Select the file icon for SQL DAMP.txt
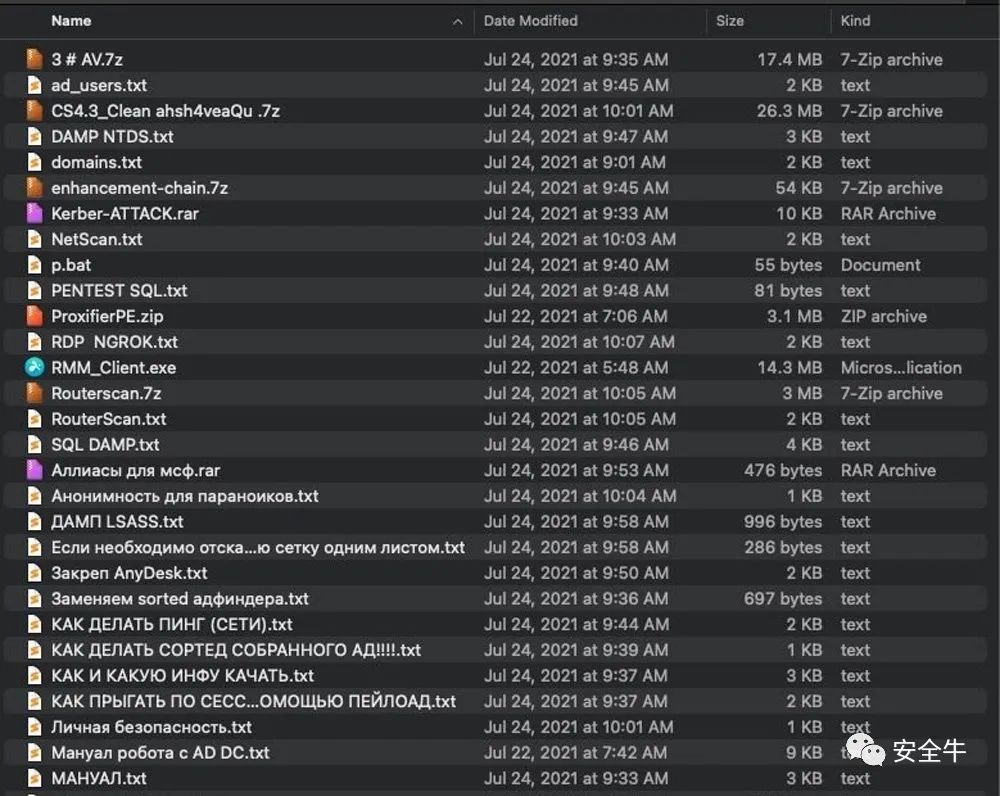The width and height of the screenshot is (1000, 796). (34, 445)
